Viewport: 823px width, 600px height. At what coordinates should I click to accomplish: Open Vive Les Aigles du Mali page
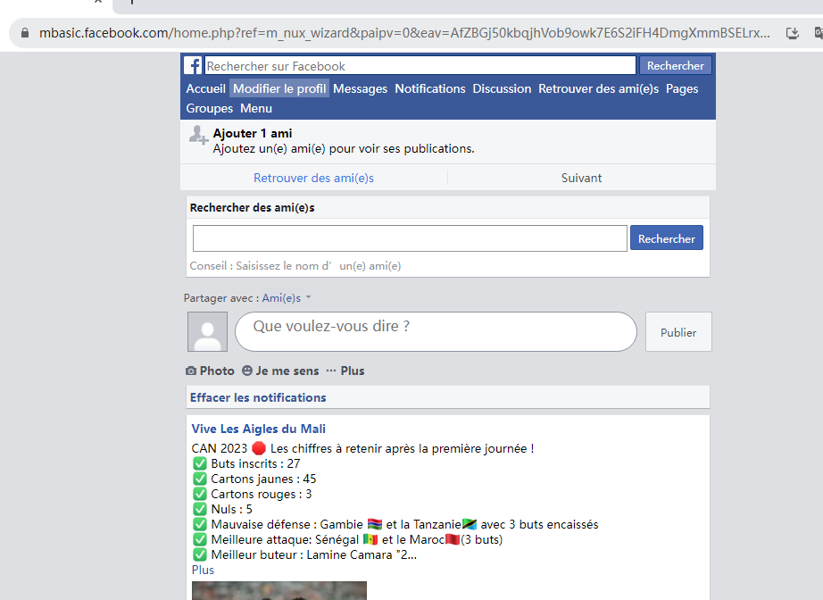pos(258,429)
